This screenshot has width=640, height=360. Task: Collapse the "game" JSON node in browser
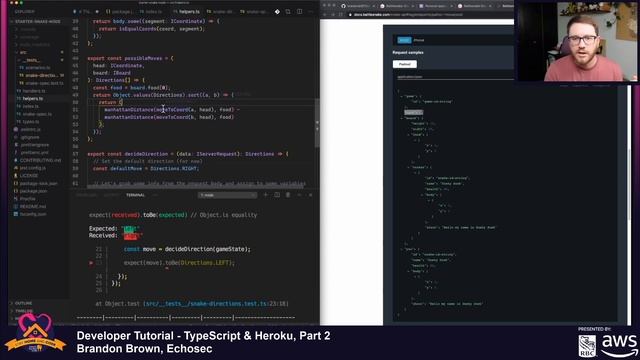click(x=401, y=96)
